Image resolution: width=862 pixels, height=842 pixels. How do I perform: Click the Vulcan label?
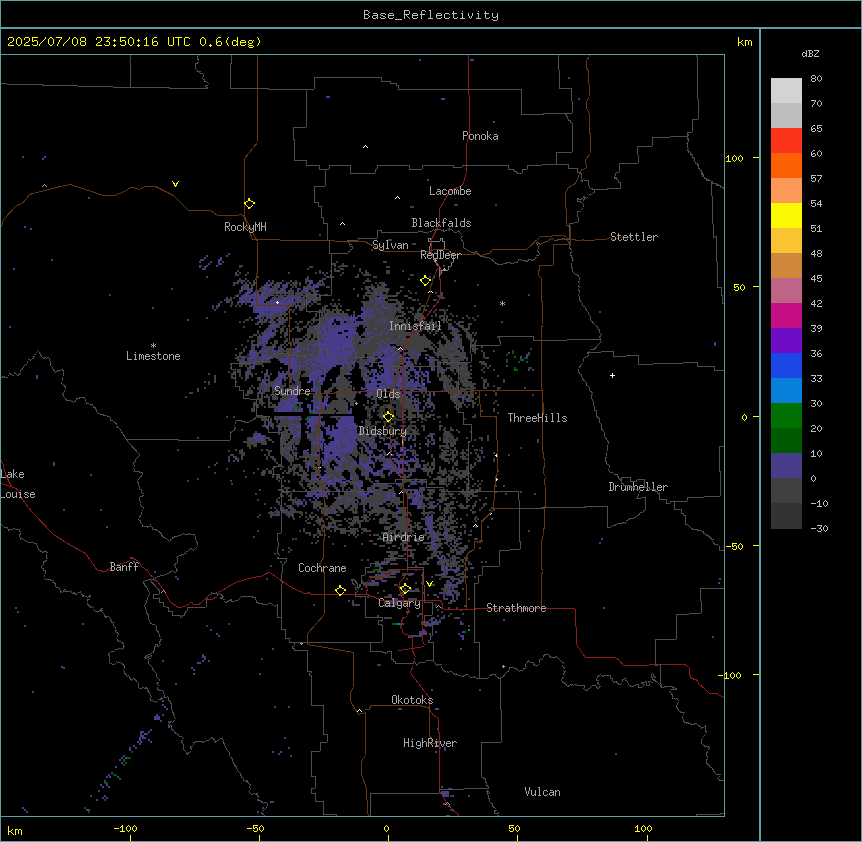(542, 792)
